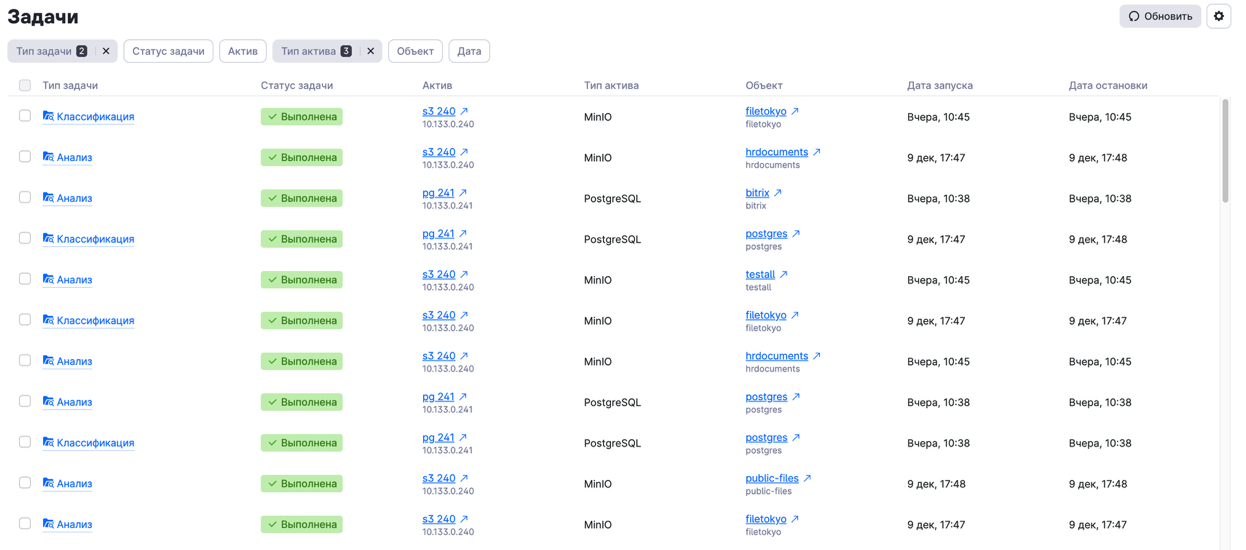Click external link arrow beside testall object
1246x550 pixels.
(784, 274)
